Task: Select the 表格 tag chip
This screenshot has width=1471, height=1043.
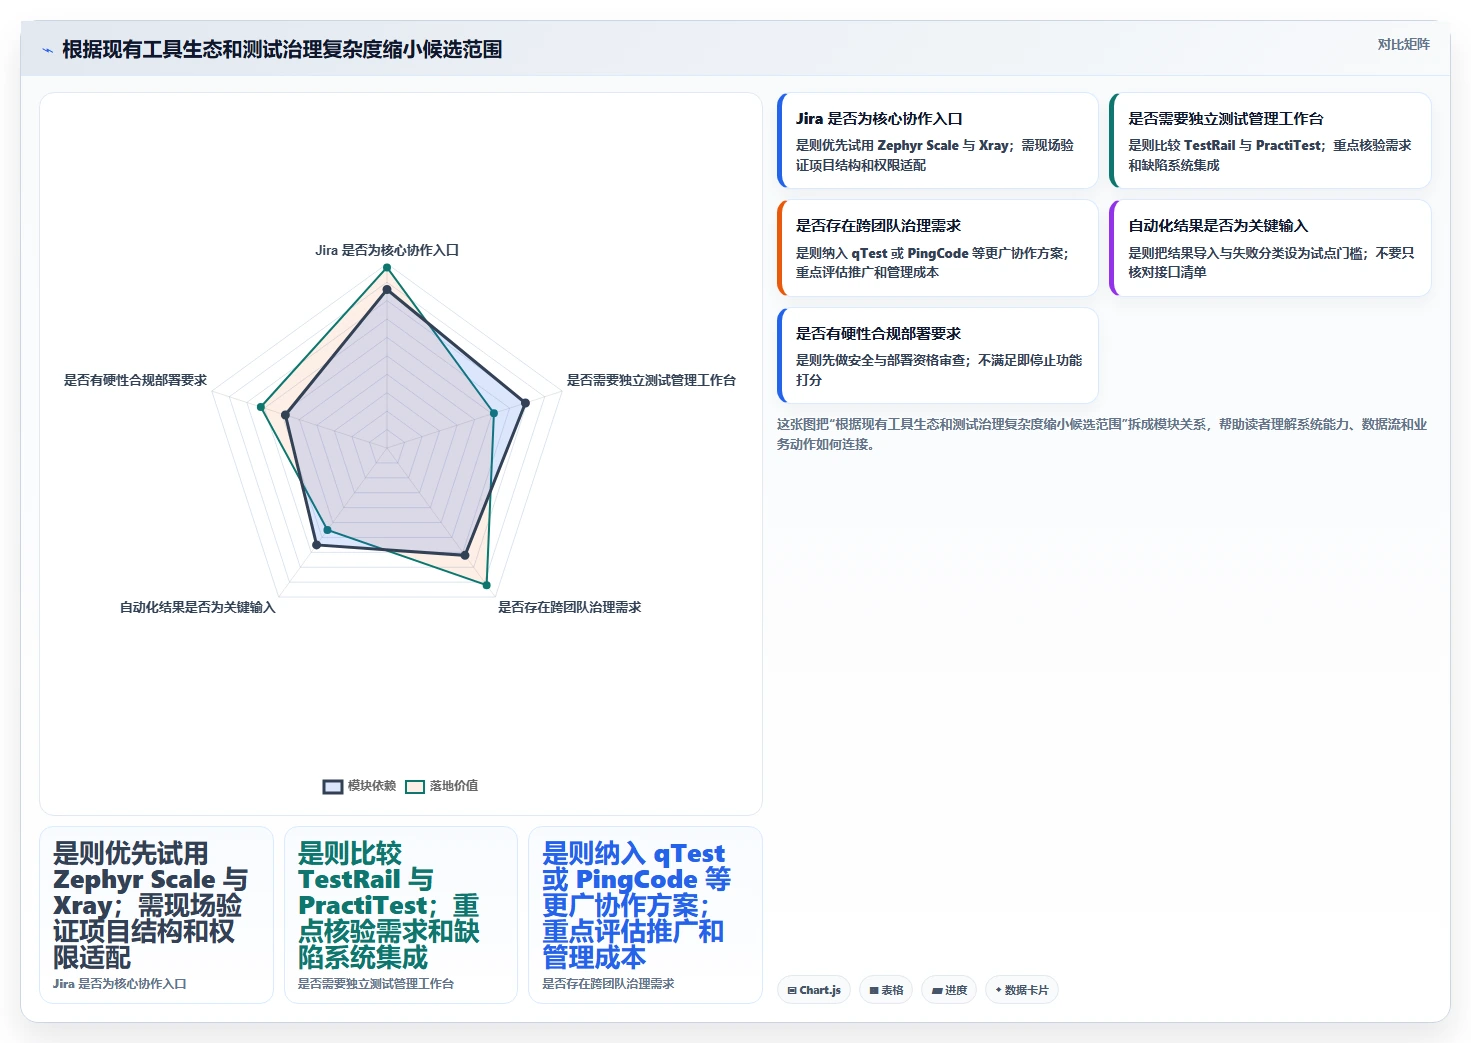Action: pyautogui.click(x=886, y=990)
